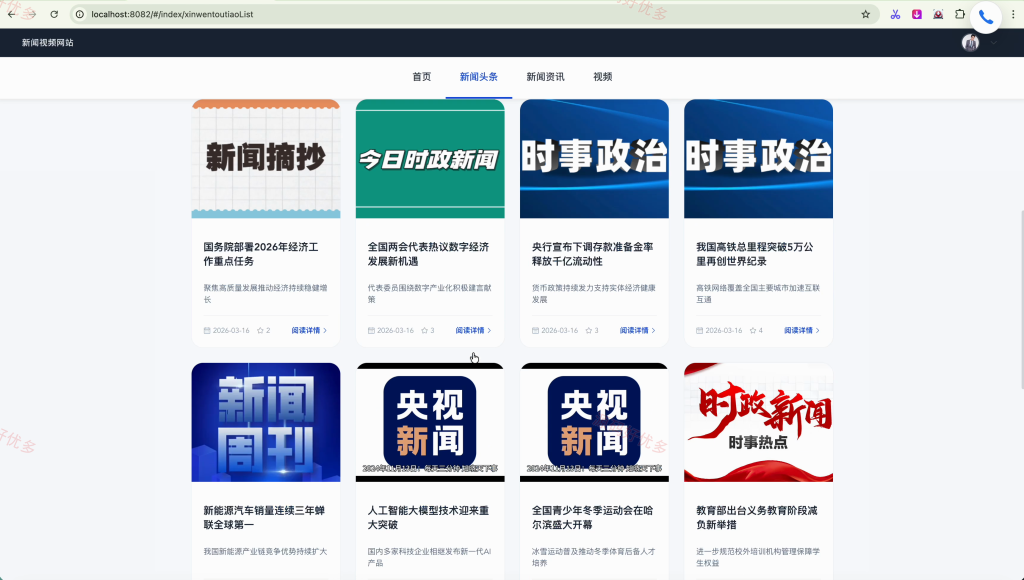Click 阅读详情 on 央行宣布下调 card

point(637,330)
